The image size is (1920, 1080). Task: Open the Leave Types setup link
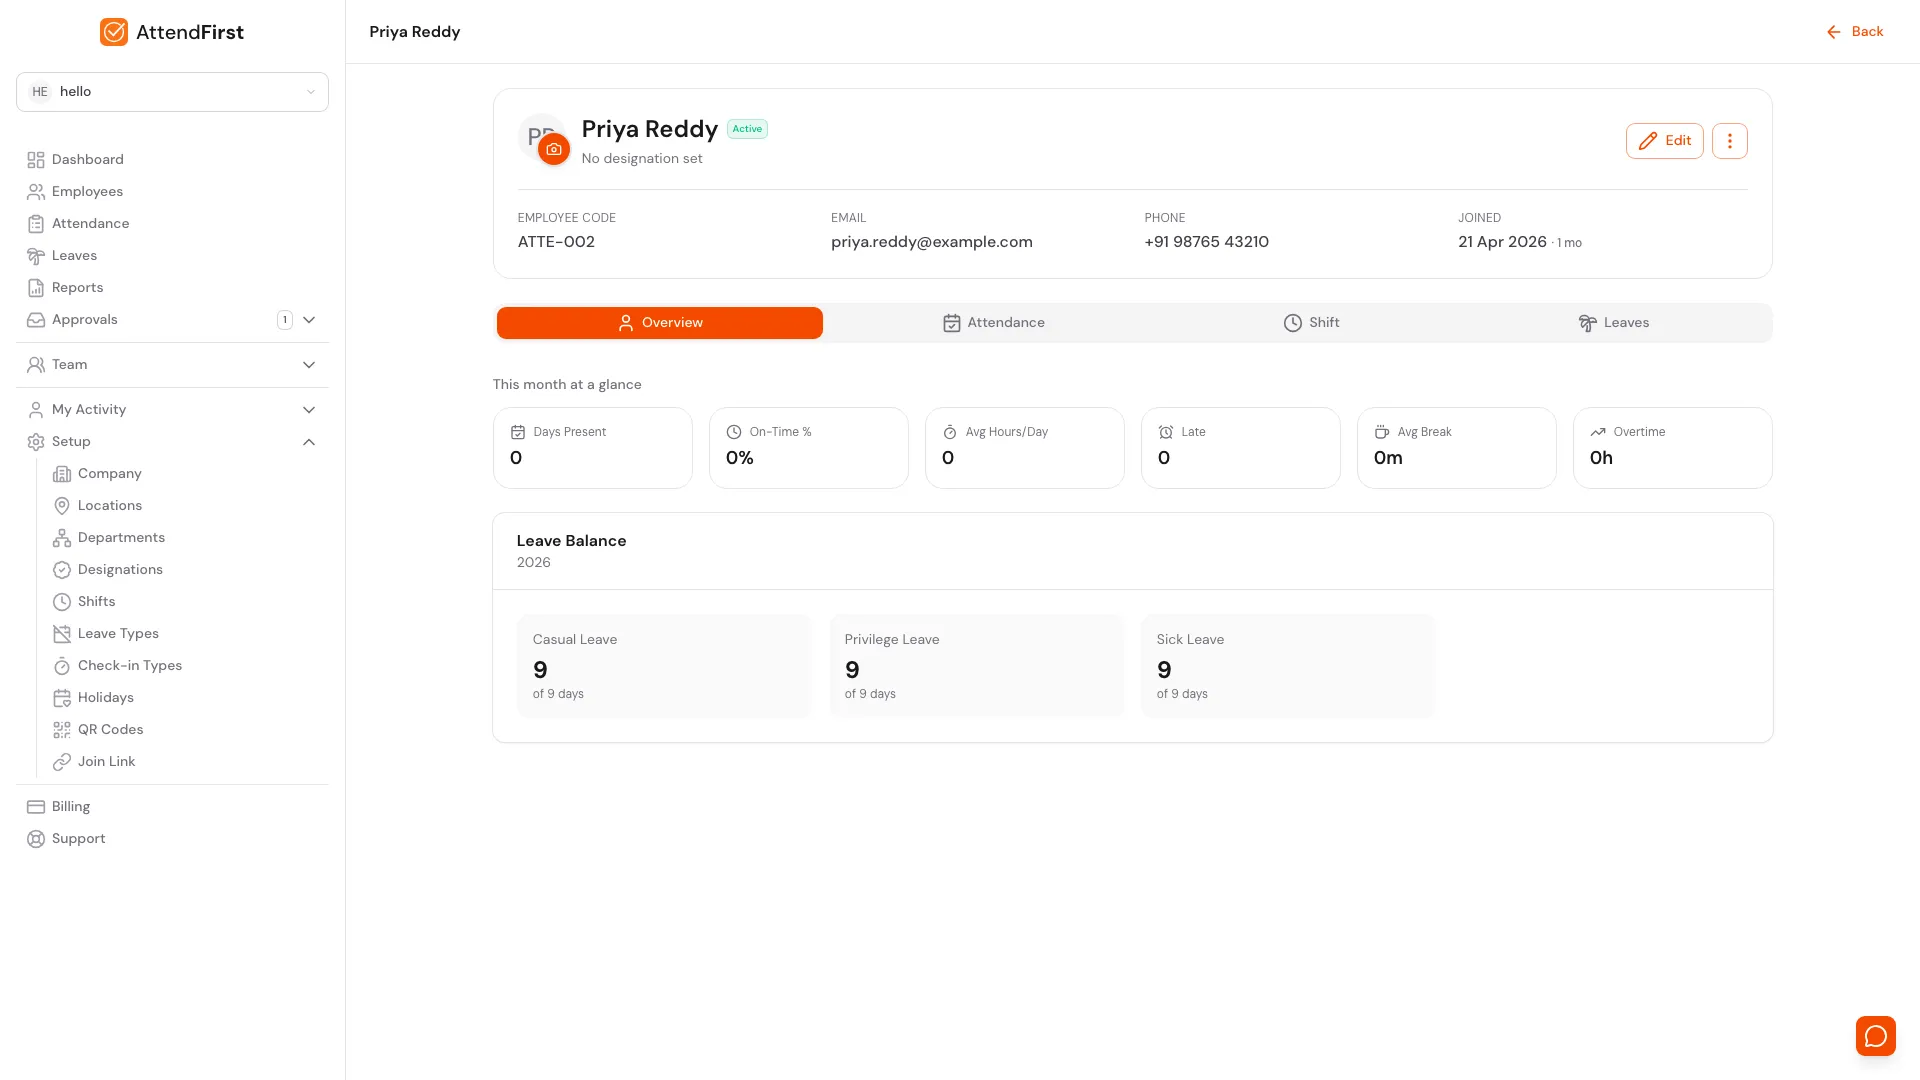[118, 634]
